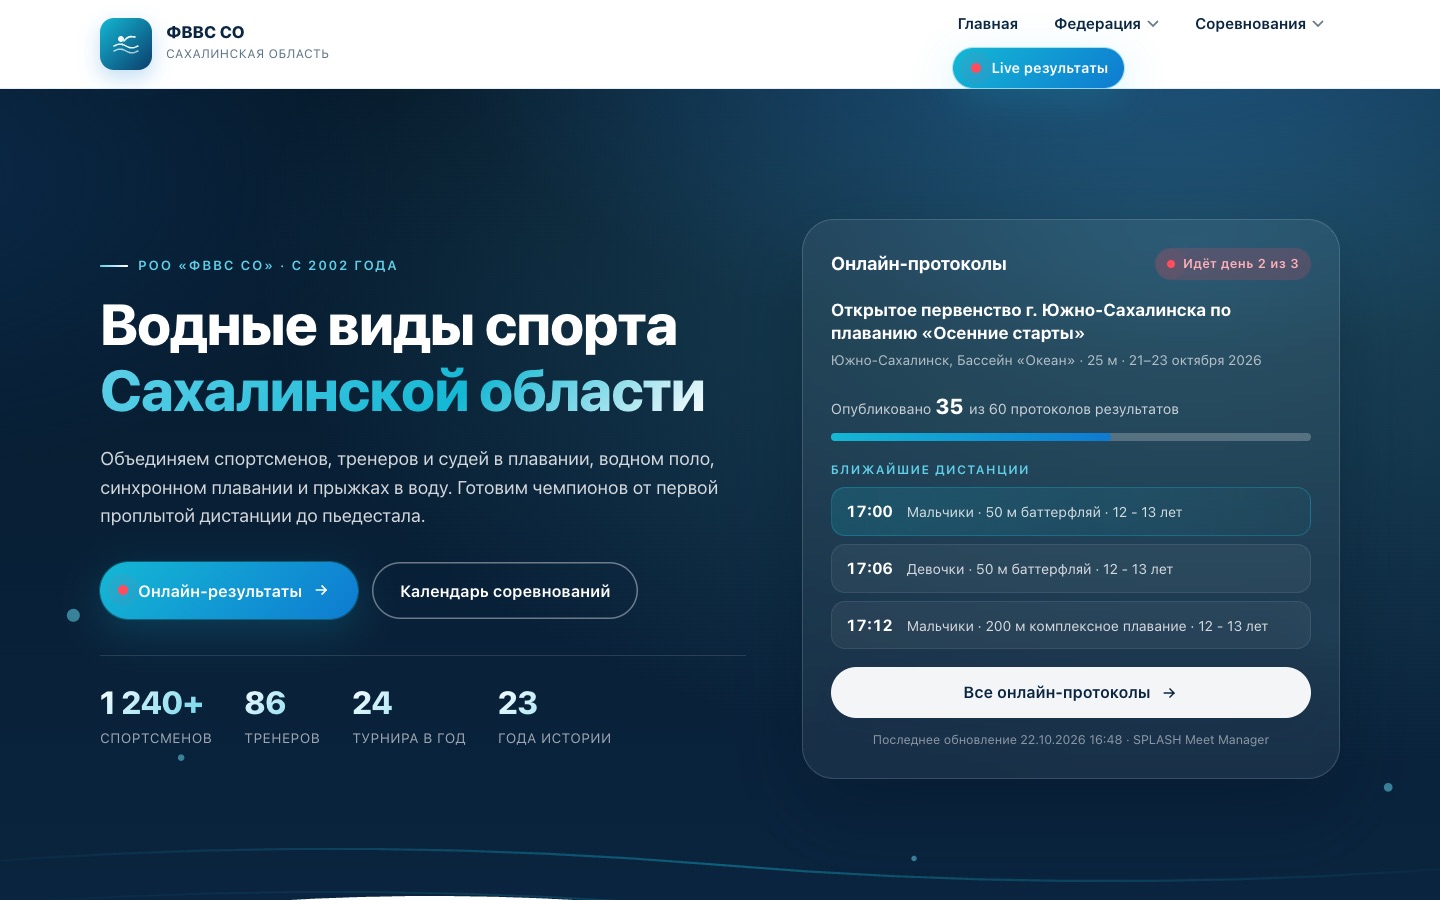1440x900 pixels.
Task: Select the 17:00 Мальчики 50 м баттерфляй row
Action: [x=1070, y=512]
